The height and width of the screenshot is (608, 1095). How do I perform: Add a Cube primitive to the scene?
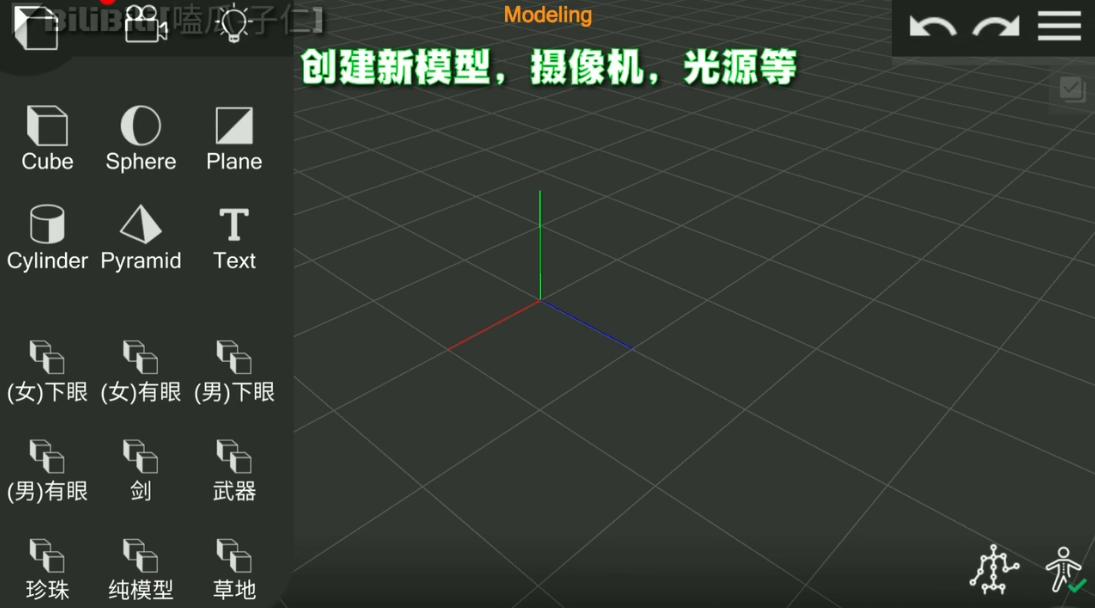(x=47, y=138)
